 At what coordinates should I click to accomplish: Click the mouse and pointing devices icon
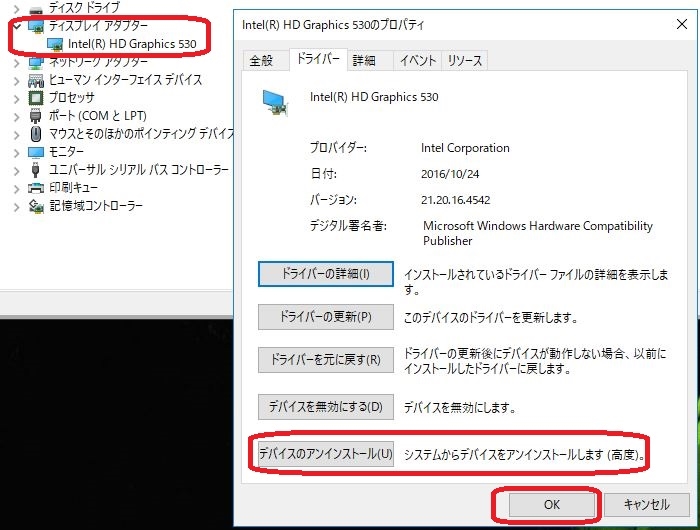(36, 134)
